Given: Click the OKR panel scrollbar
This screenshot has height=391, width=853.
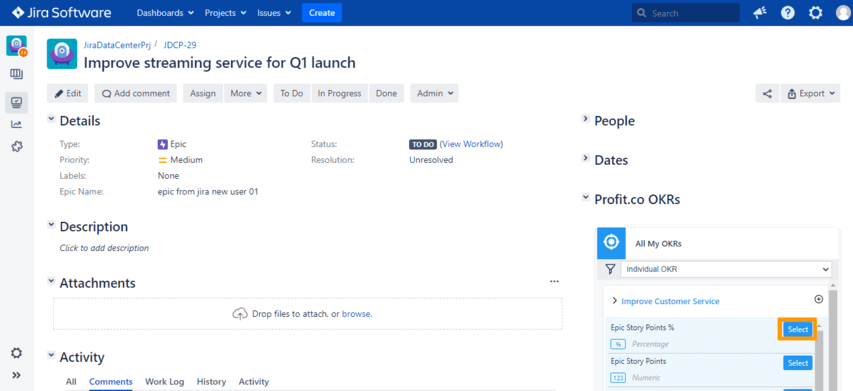Looking at the screenshot, I should pyautogui.click(x=832, y=340).
